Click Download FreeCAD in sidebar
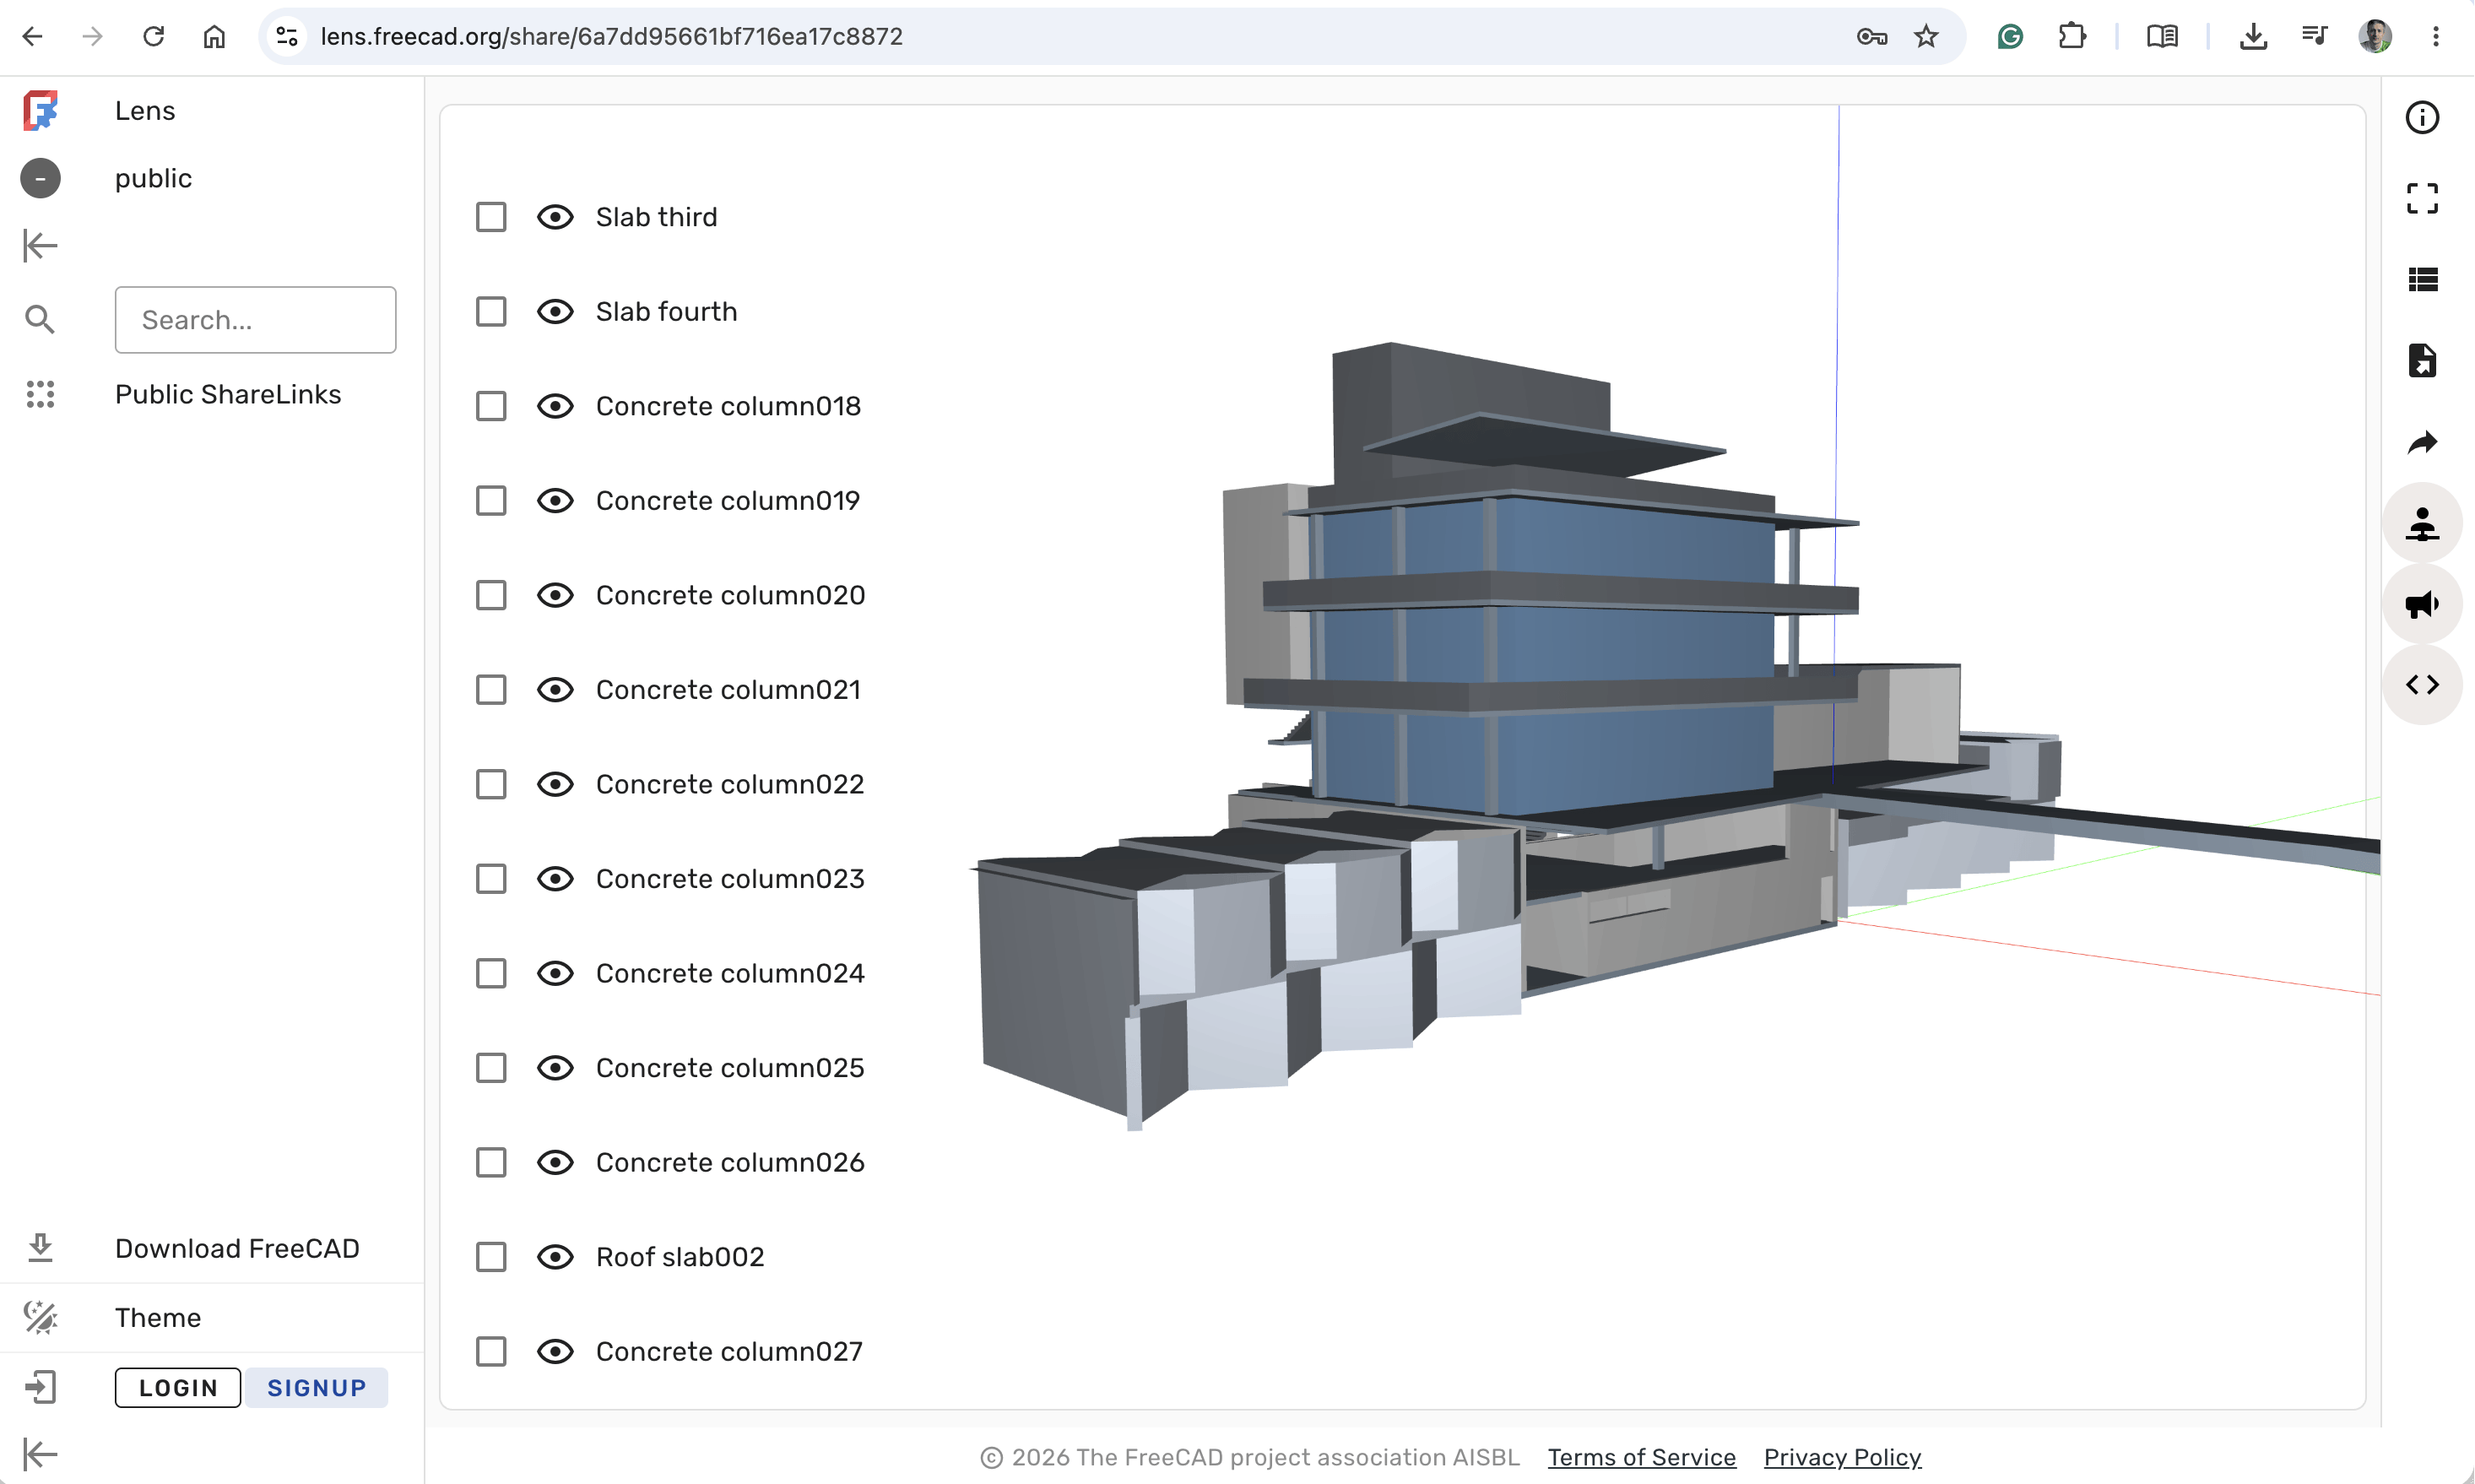The image size is (2475, 1484). [237, 1248]
